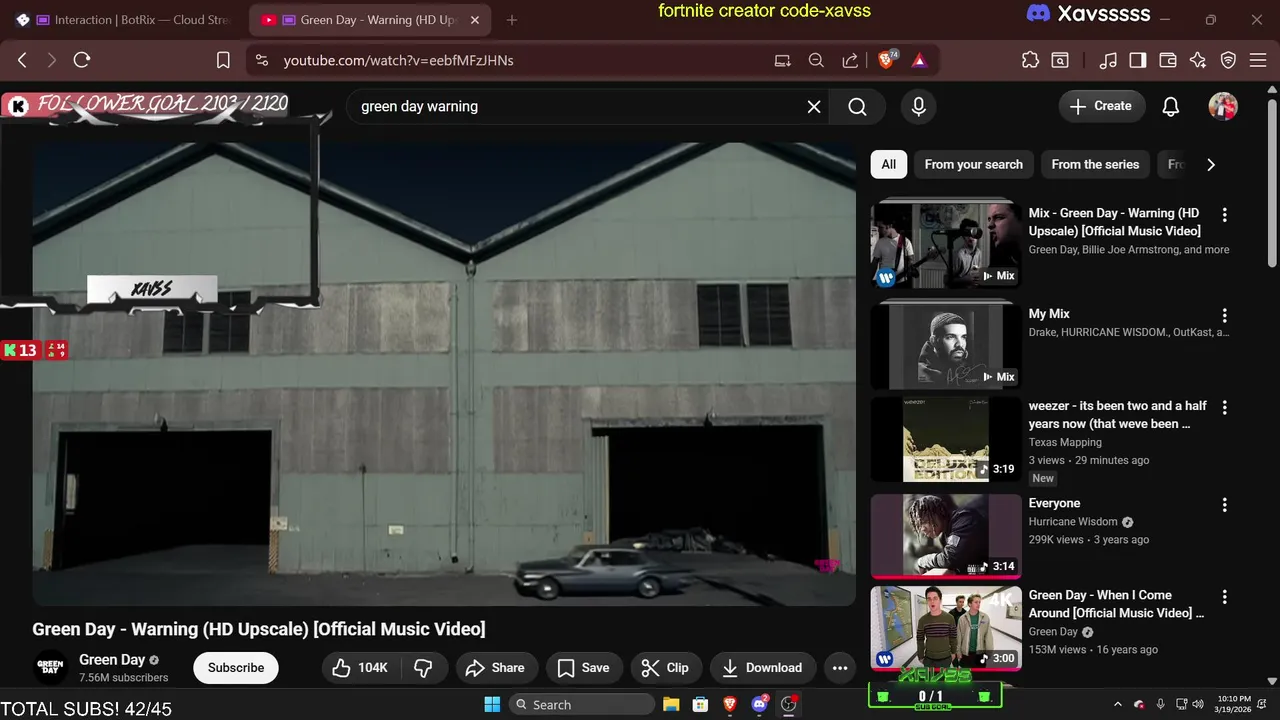Screen dimensions: 1280x720
Task: Open the Windows Start menu
Action: (492, 704)
